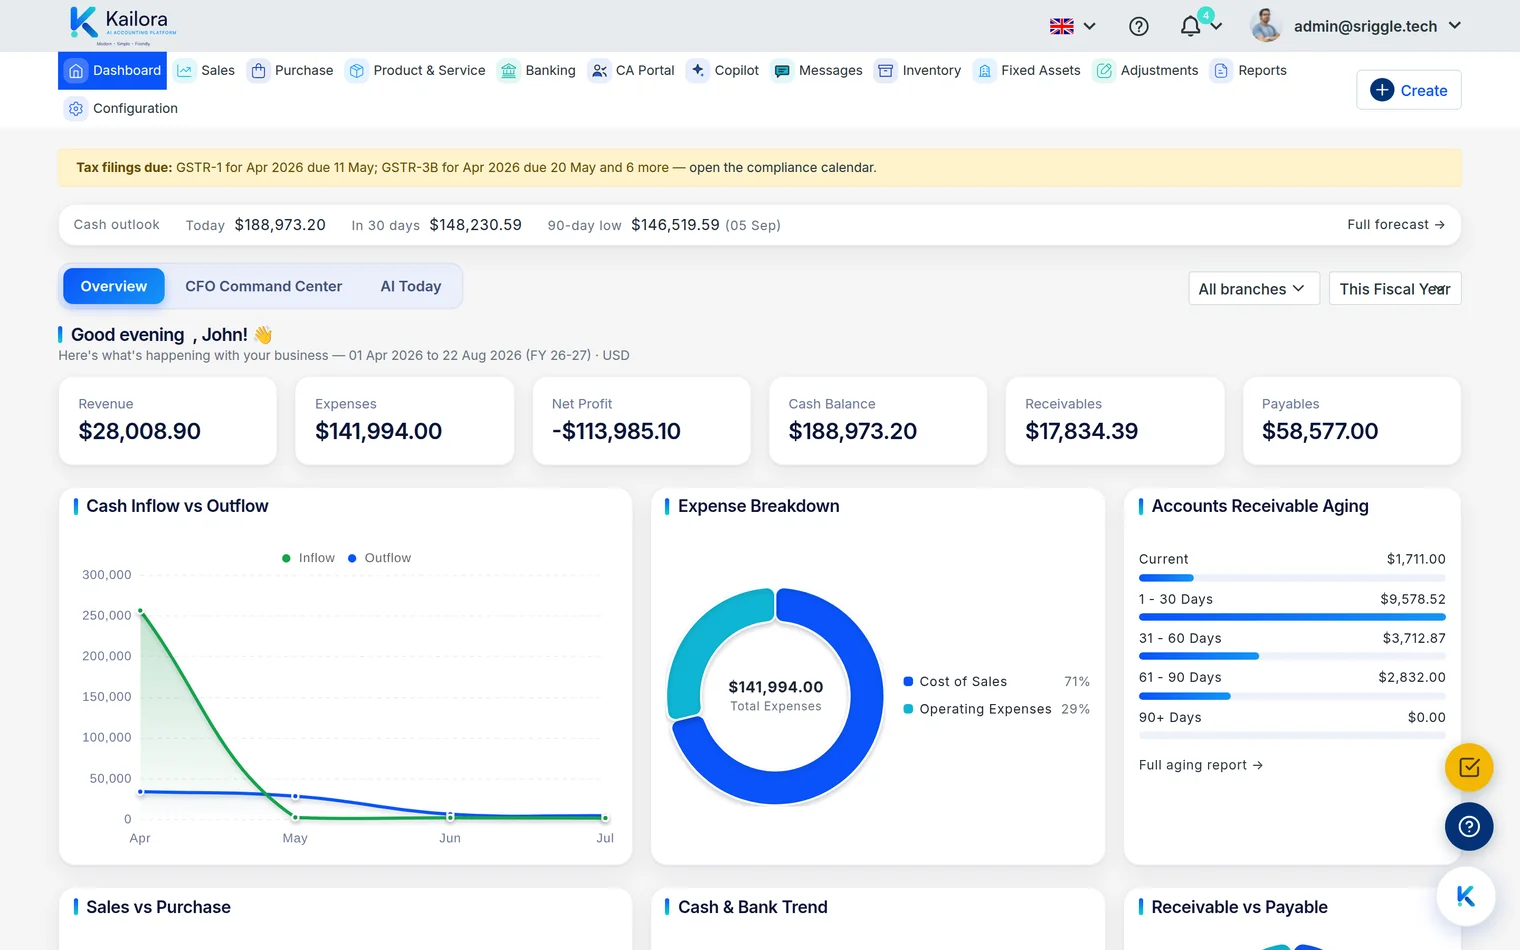Click the Messages chat icon
Screen dimensions: 1520x950
782,71
